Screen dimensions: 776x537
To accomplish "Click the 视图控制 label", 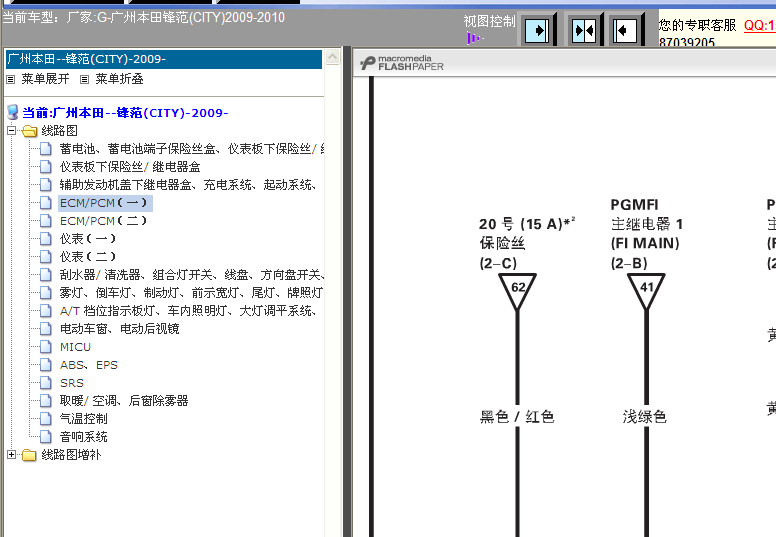I will pos(489,21).
